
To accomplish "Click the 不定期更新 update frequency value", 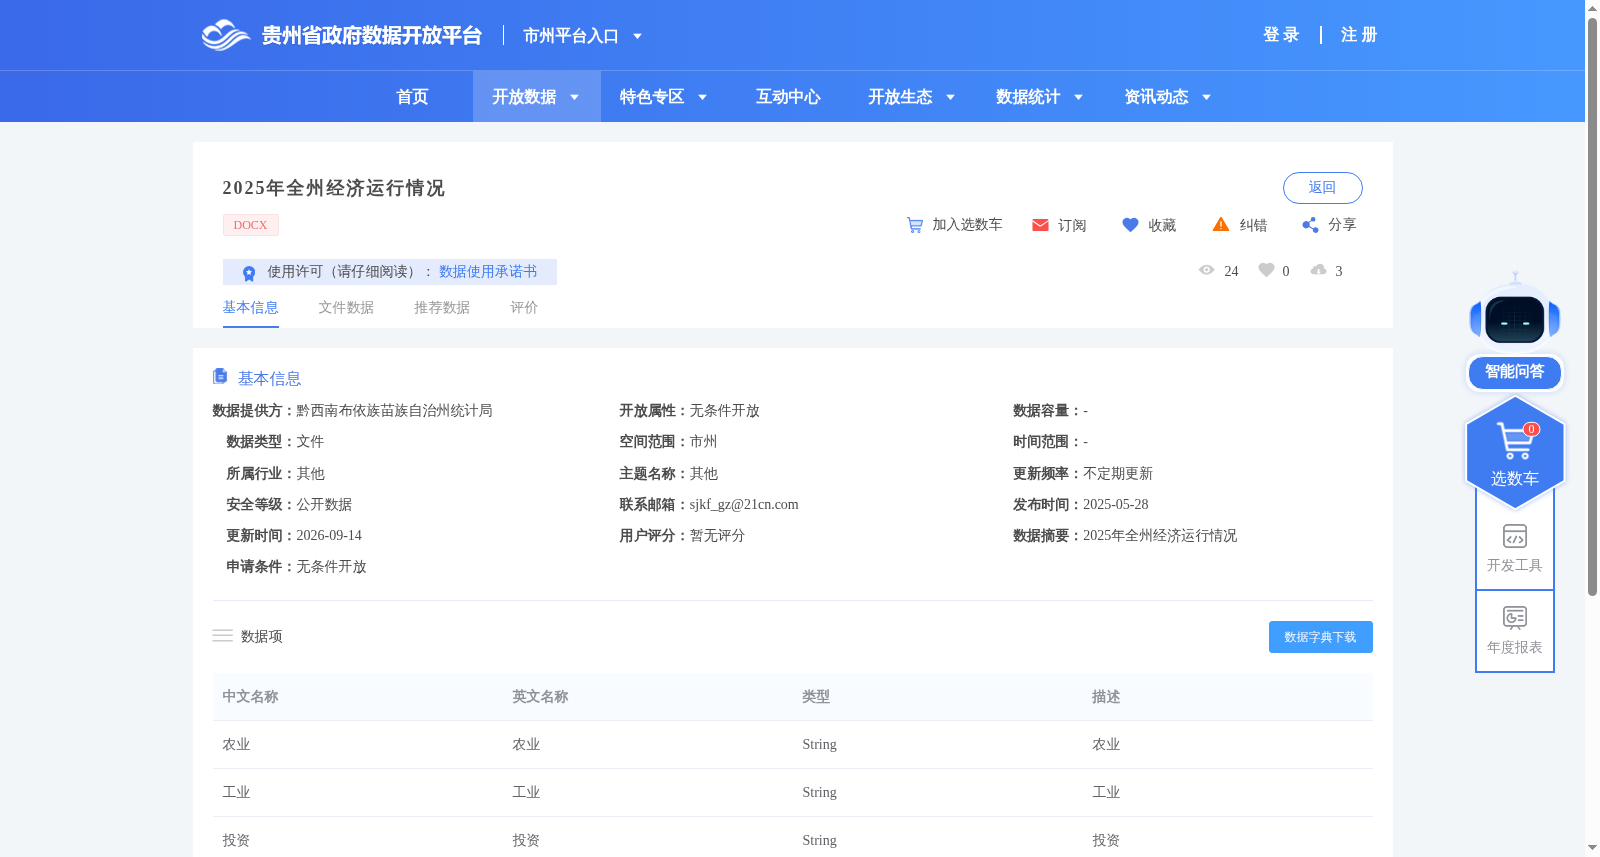I will click(x=1118, y=474).
